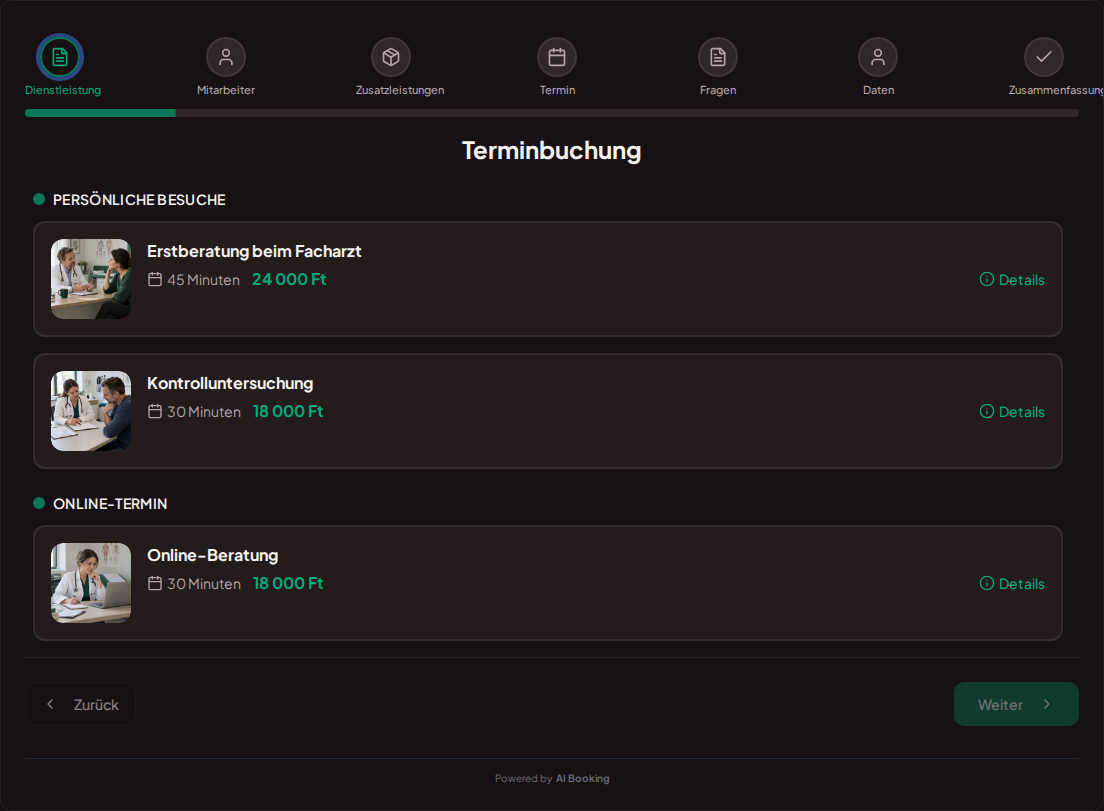The width and height of the screenshot is (1104, 811).
Task: Click the Dienstleistung step document icon
Action: pyautogui.click(x=60, y=57)
